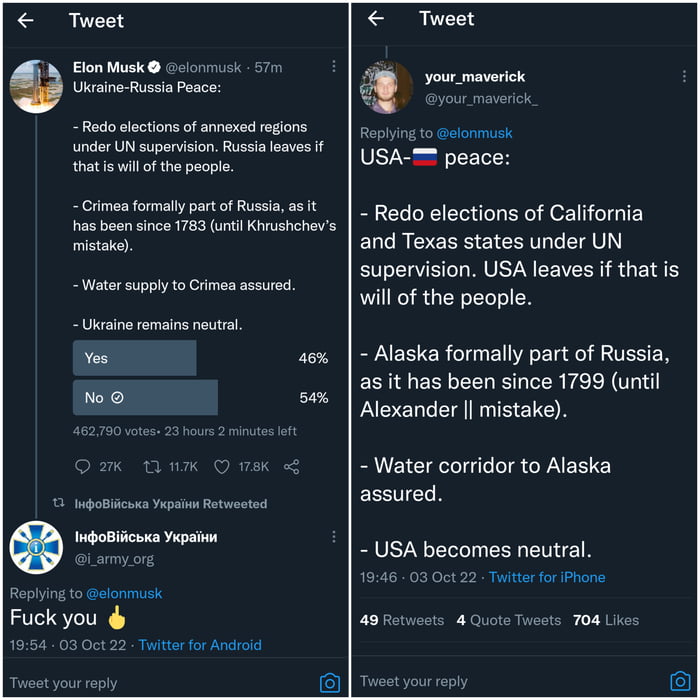Click the Twitter for Android link
This screenshot has height=700, width=700.
200,645
